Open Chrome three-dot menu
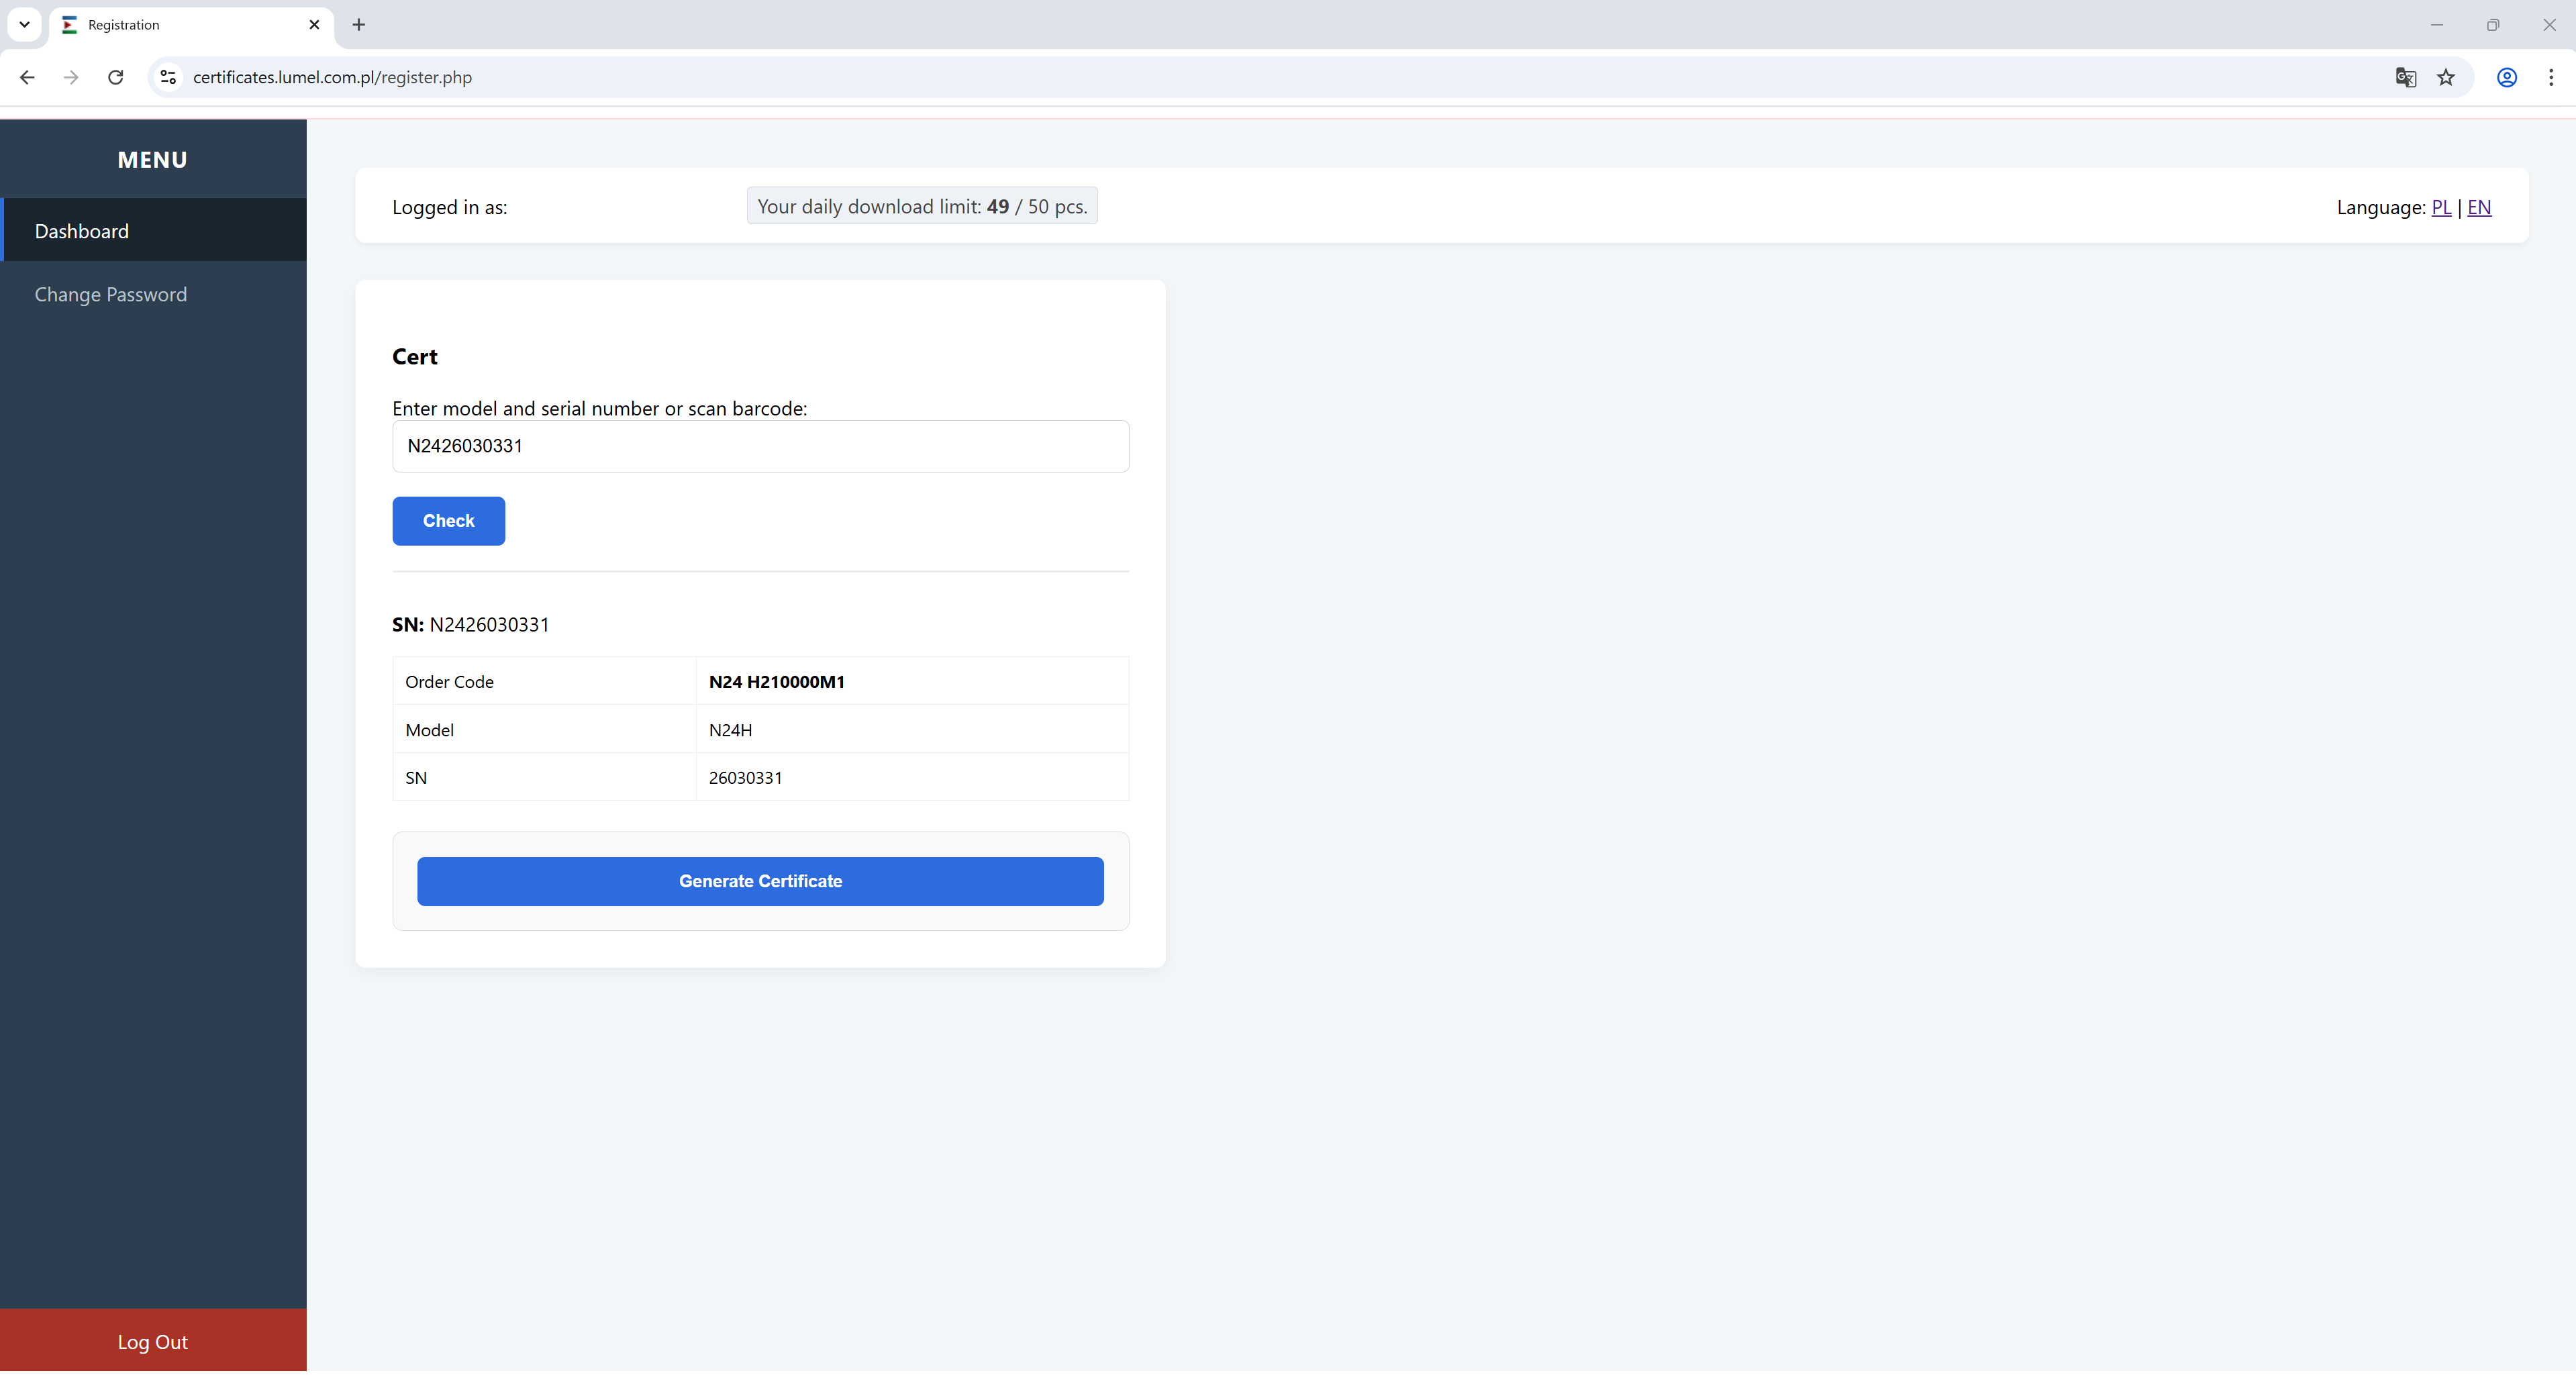Screen dimensions: 2576x1398 point(2551,77)
